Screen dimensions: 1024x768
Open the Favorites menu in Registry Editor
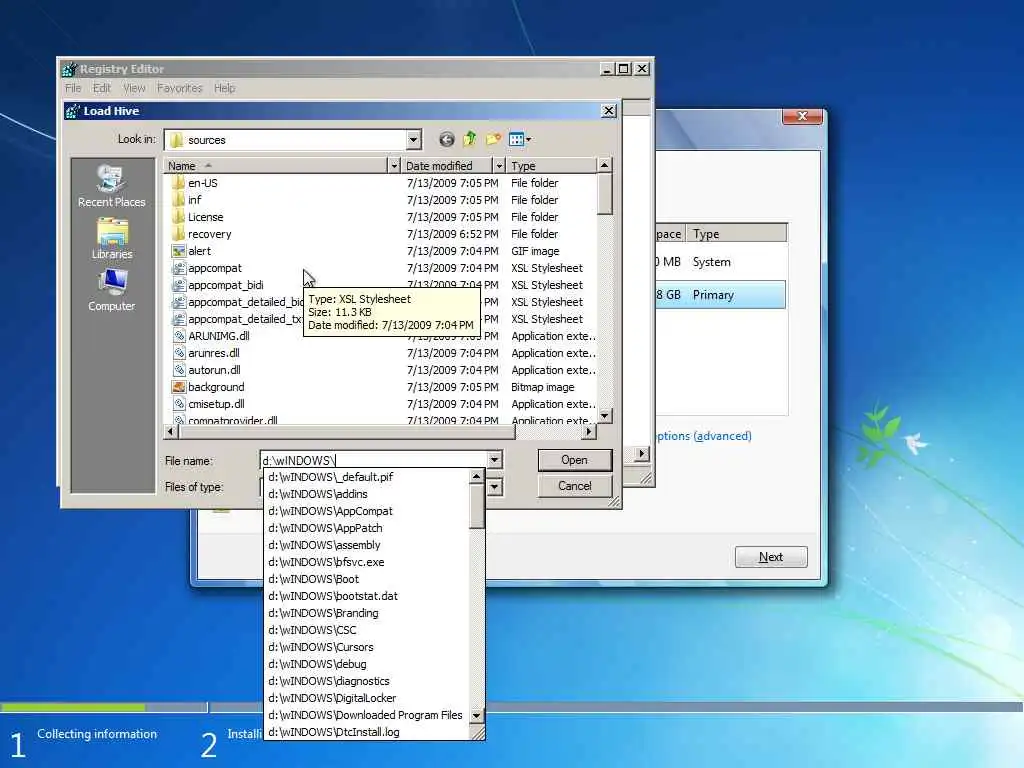tap(180, 88)
